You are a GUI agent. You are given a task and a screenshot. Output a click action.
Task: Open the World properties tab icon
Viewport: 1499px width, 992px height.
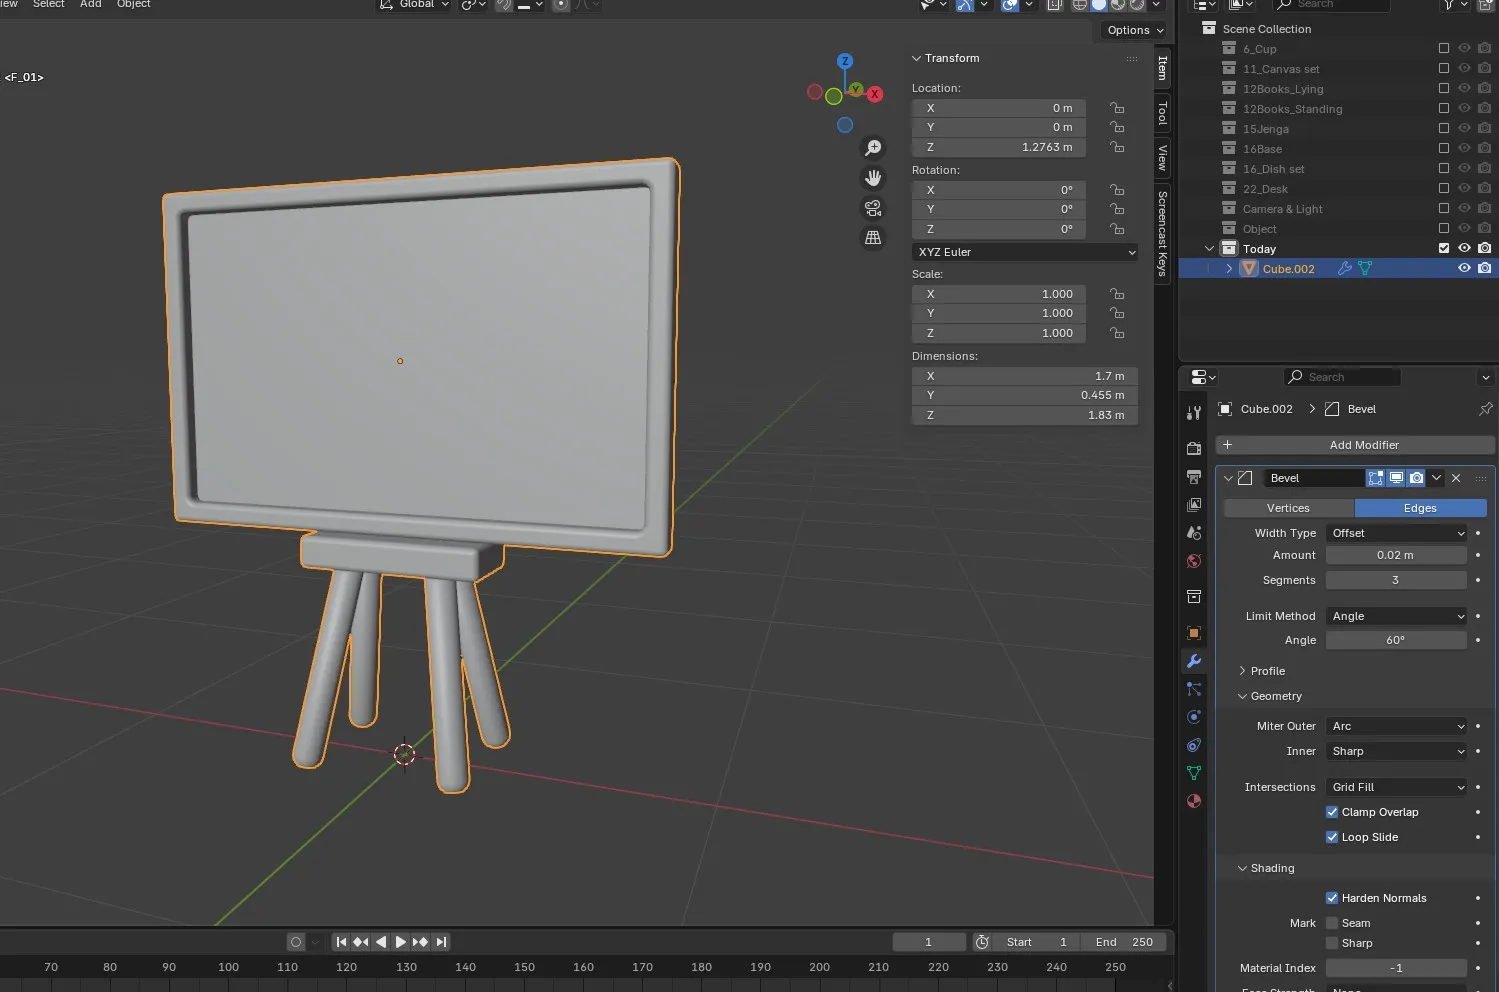(x=1193, y=561)
